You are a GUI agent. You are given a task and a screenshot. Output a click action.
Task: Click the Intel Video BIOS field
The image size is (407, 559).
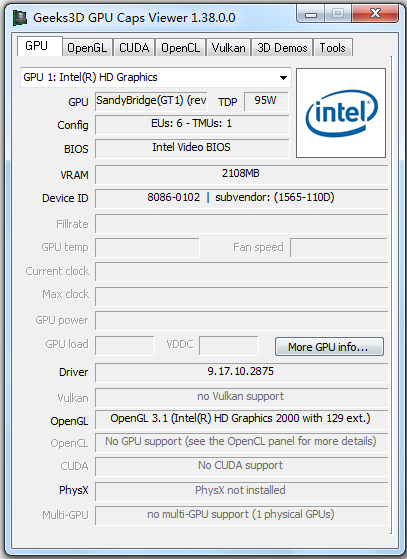(x=192, y=148)
